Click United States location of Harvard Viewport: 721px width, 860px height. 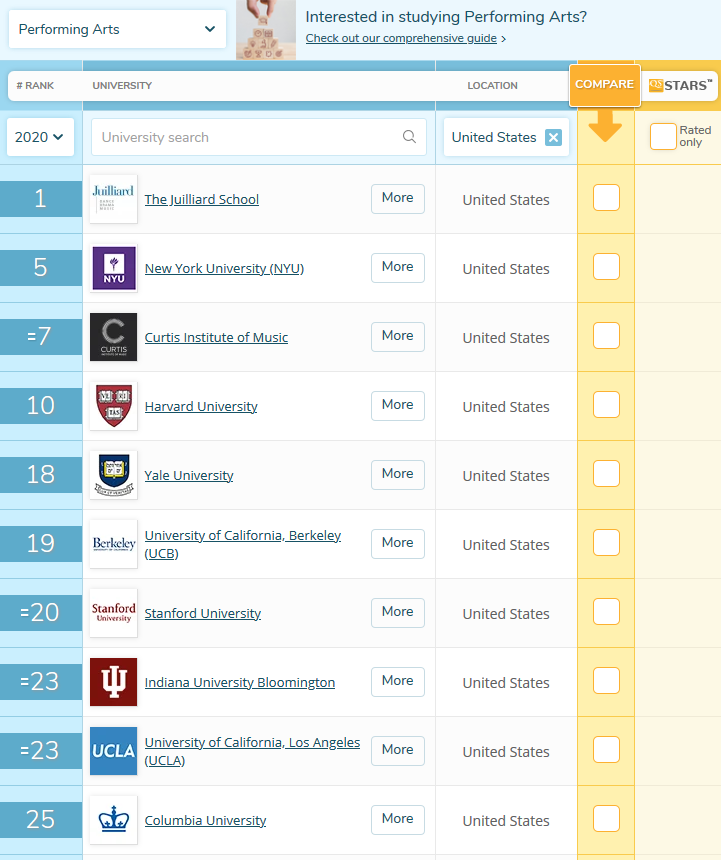[x=506, y=407]
